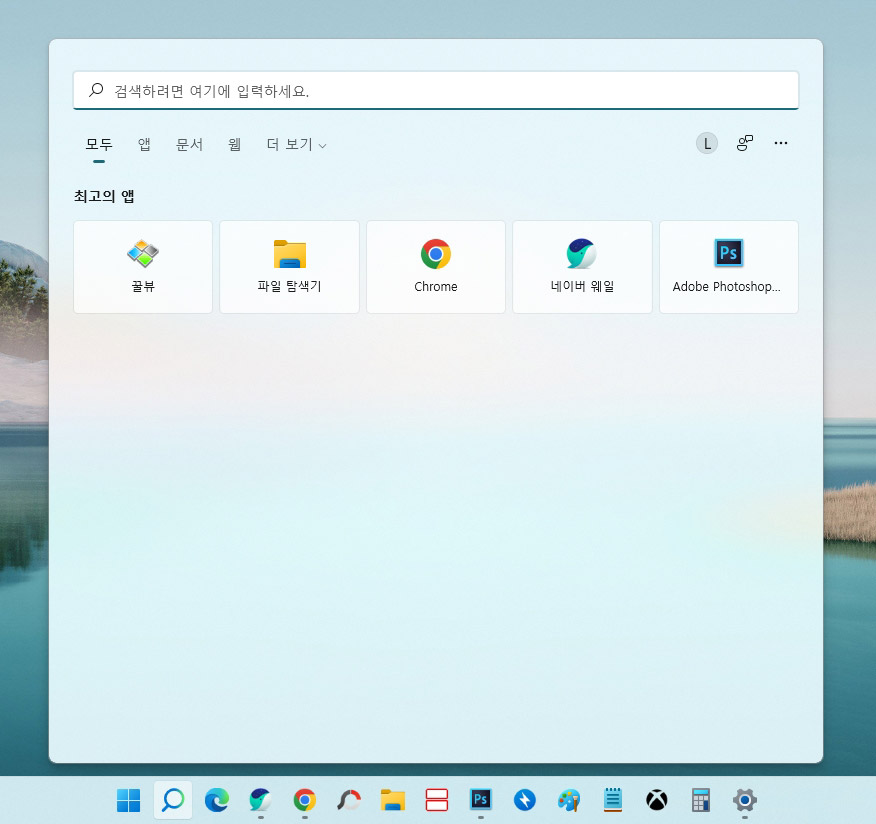
Task: Select the 문서 tab
Action: (189, 144)
